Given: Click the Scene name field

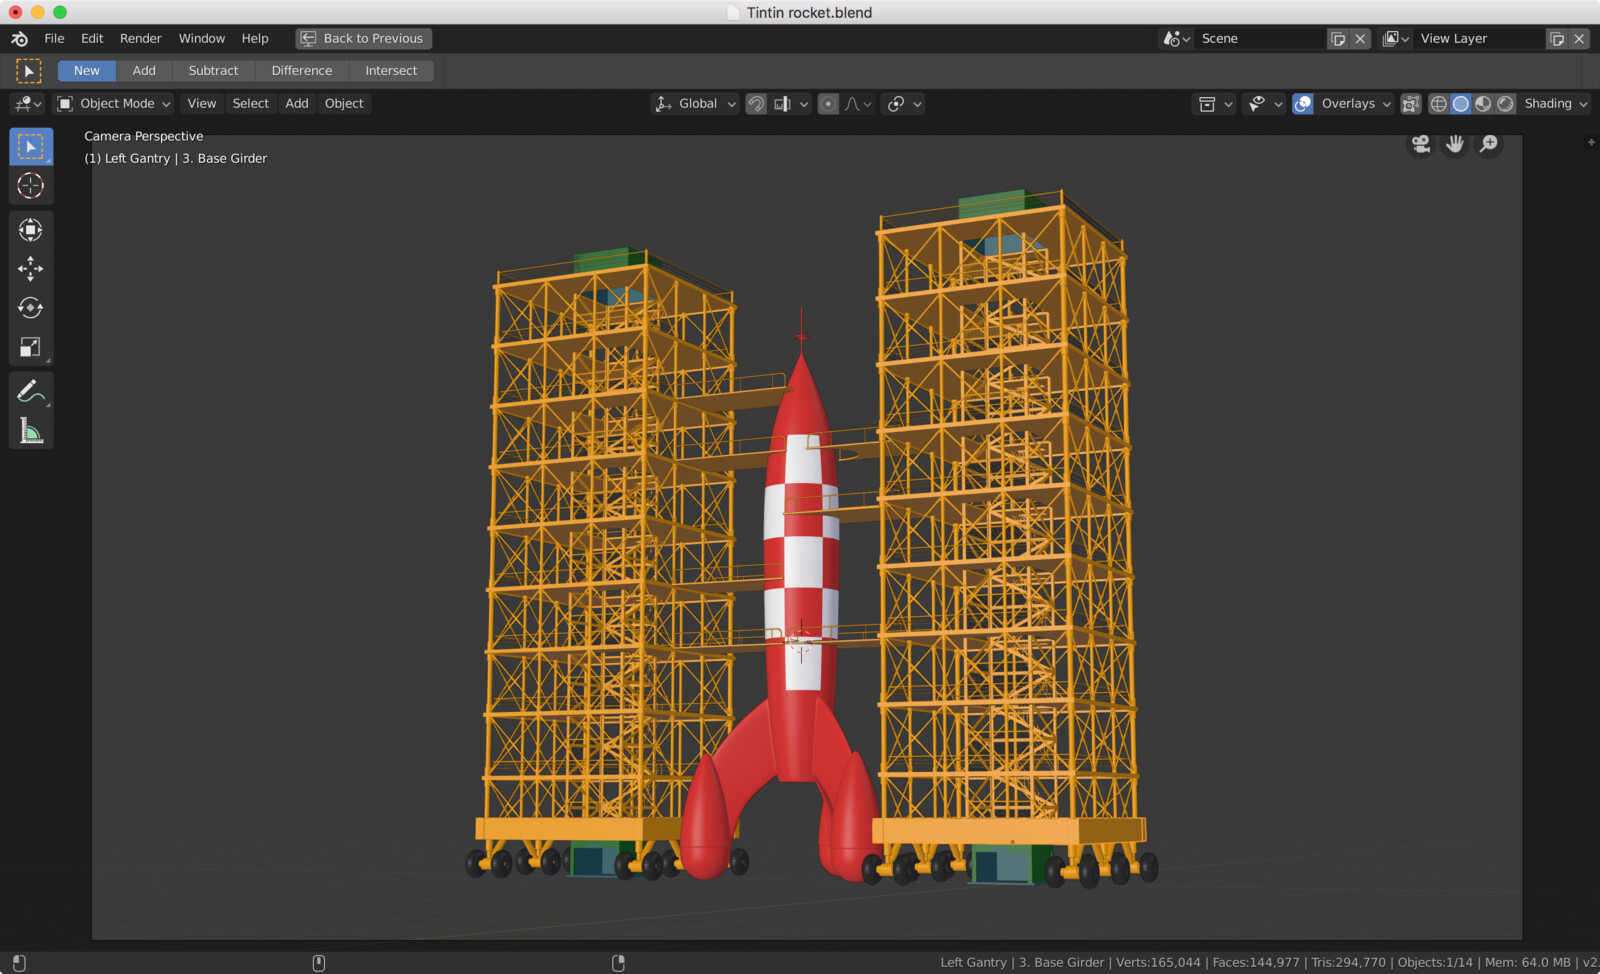Looking at the screenshot, I should point(1260,38).
